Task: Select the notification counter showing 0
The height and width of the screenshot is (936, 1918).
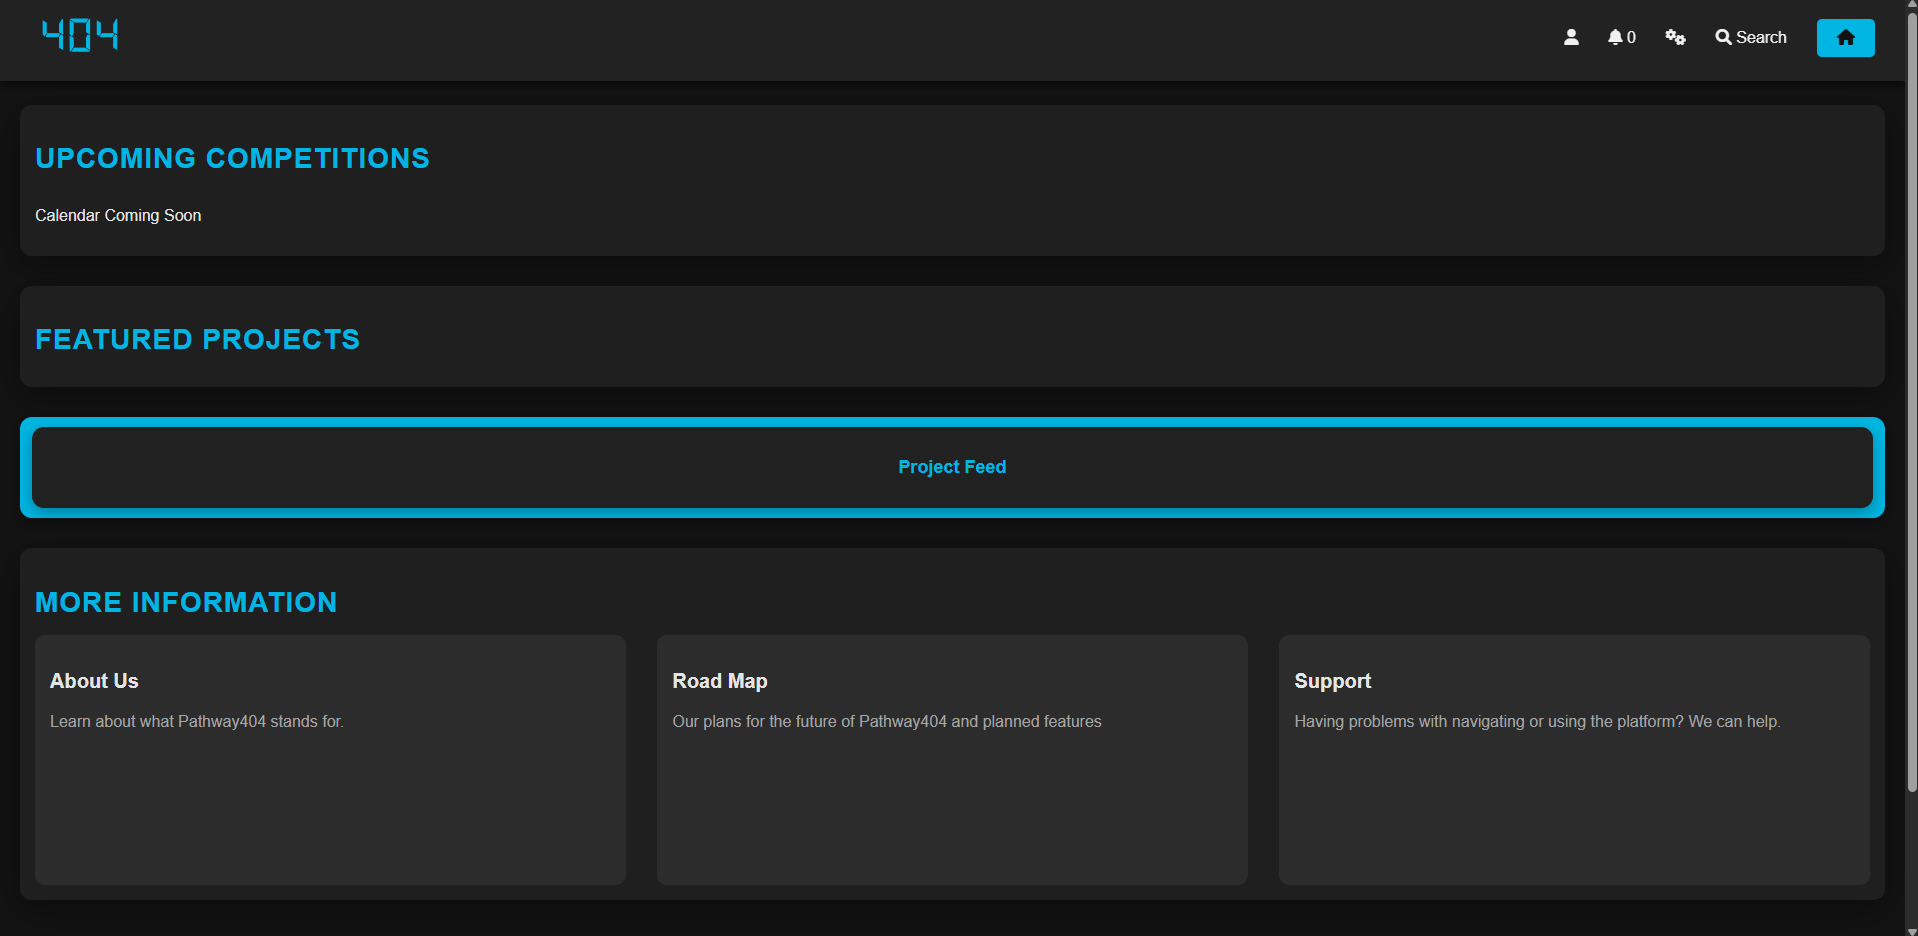Action: 1628,38
